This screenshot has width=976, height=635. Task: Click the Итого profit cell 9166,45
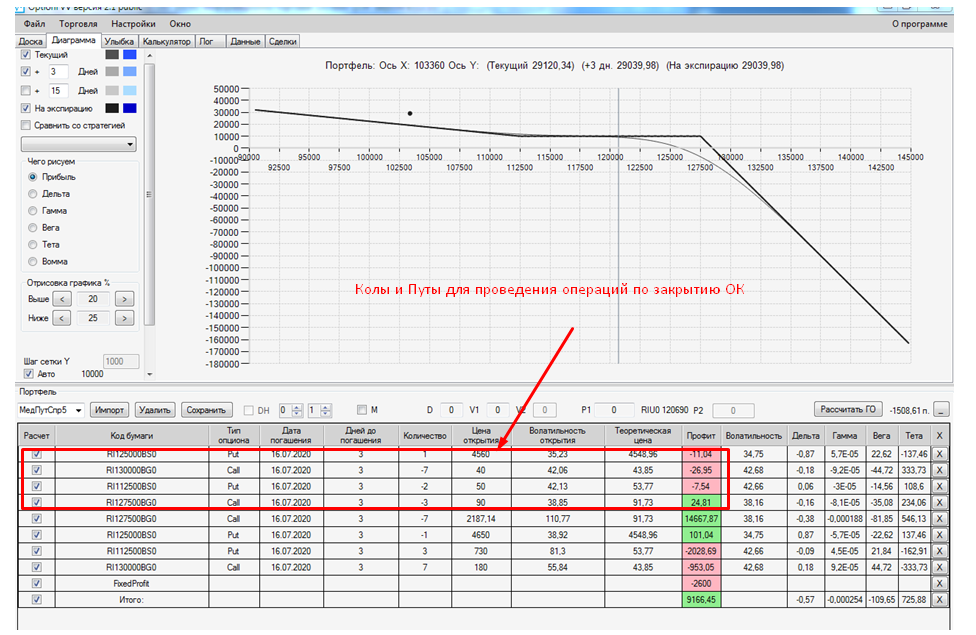pos(701,600)
